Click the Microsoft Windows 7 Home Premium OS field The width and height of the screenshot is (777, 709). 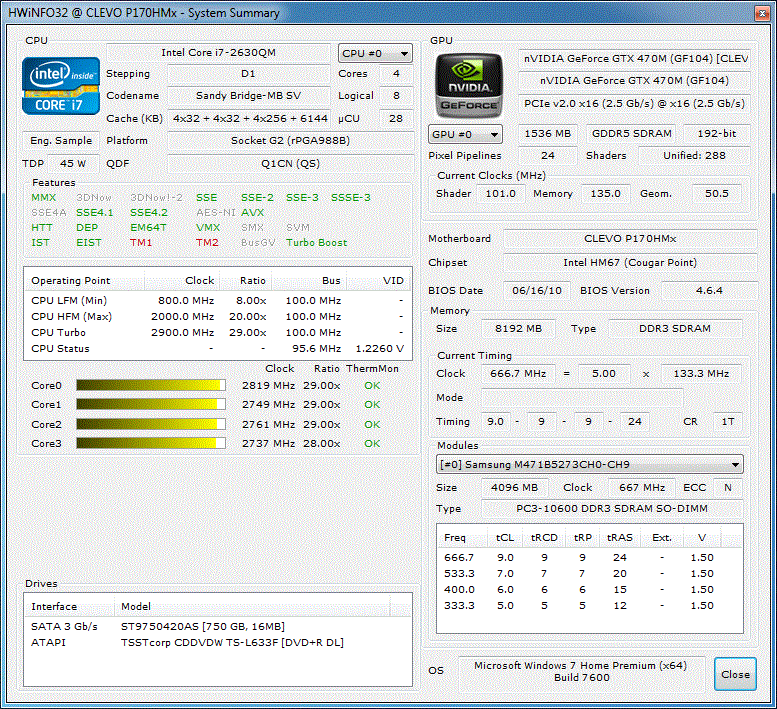(581, 672)
